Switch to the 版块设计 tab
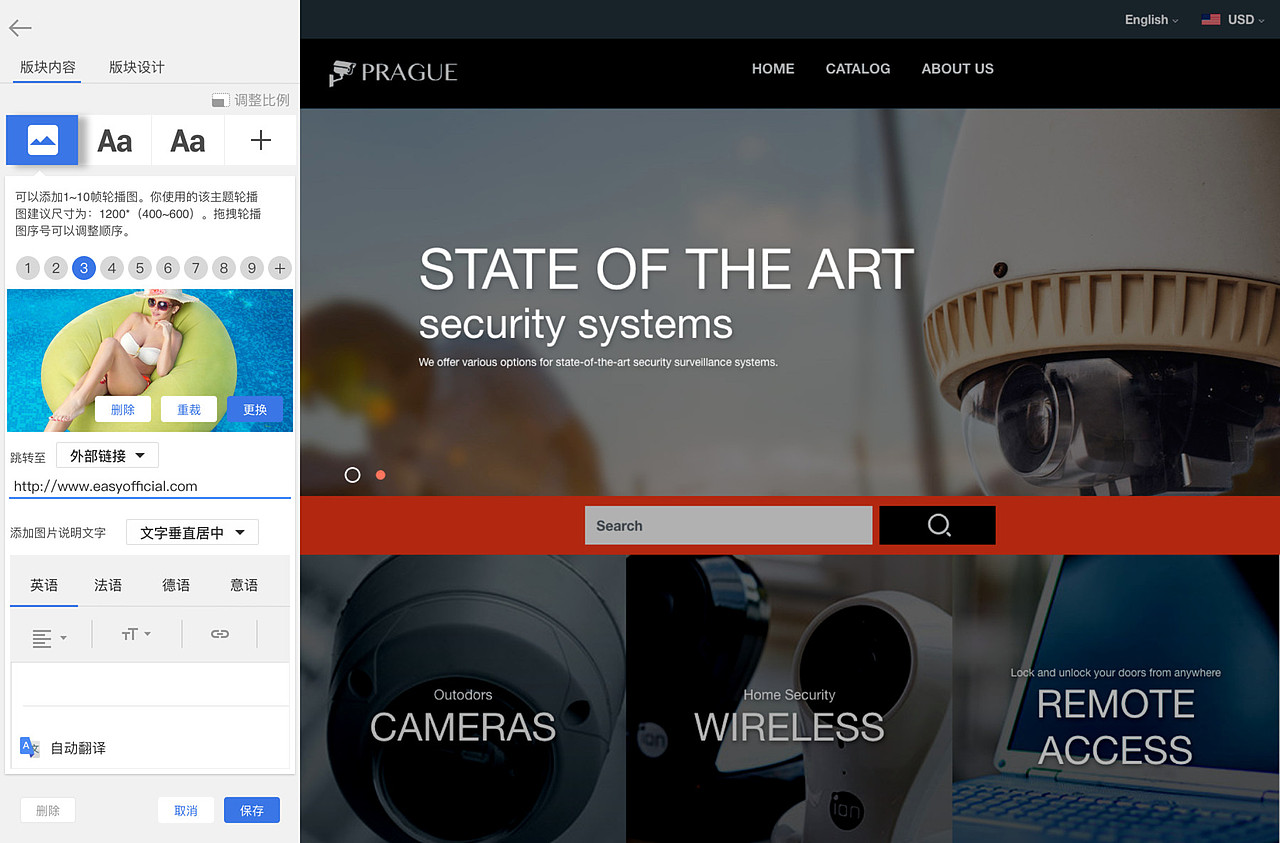Viewport: 1280px width, 843px height. tap(137, 67)
